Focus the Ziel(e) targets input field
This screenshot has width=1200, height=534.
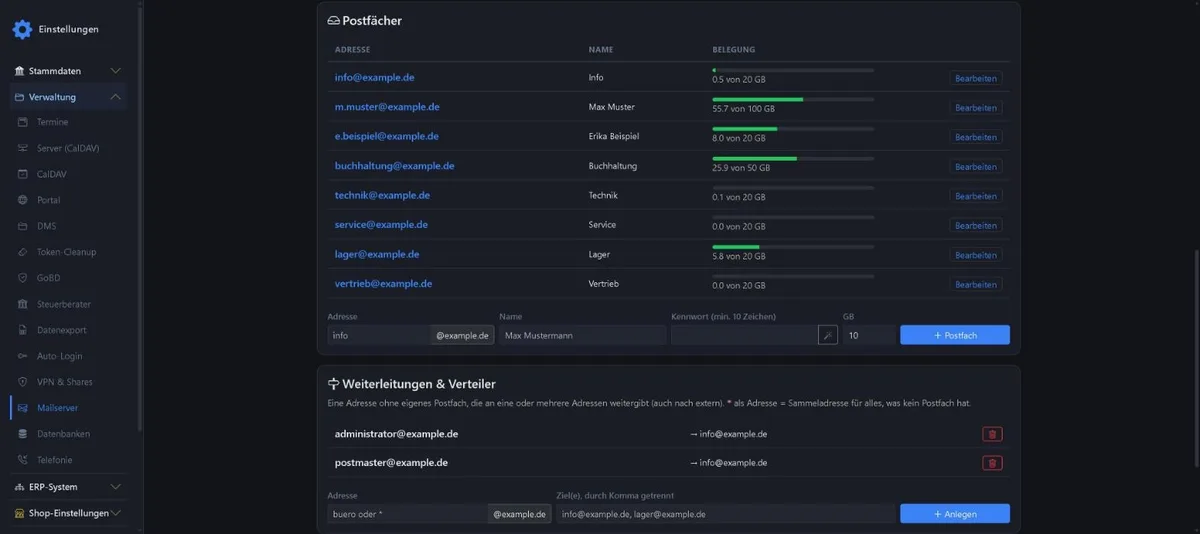[x=725, y=513]
